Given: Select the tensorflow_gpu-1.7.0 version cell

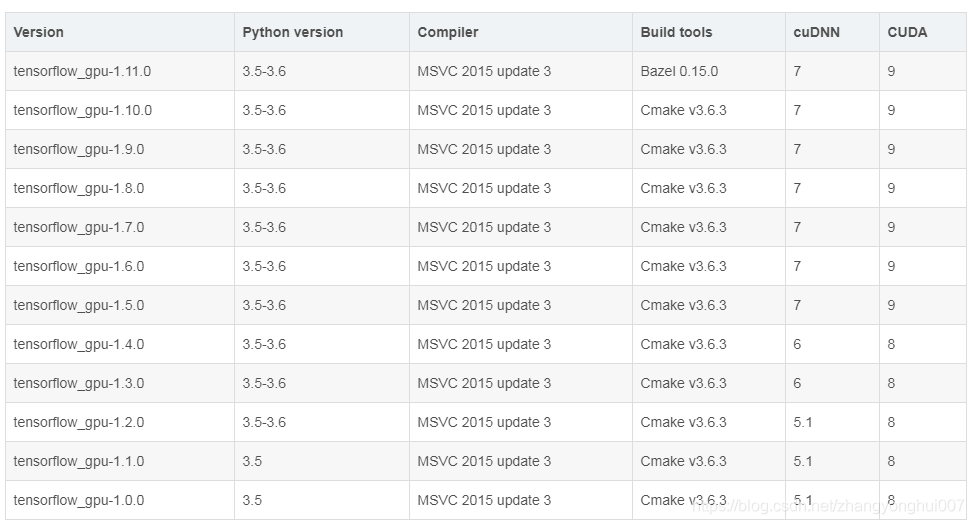Looking at the screenshot, I should pos(79,227).
